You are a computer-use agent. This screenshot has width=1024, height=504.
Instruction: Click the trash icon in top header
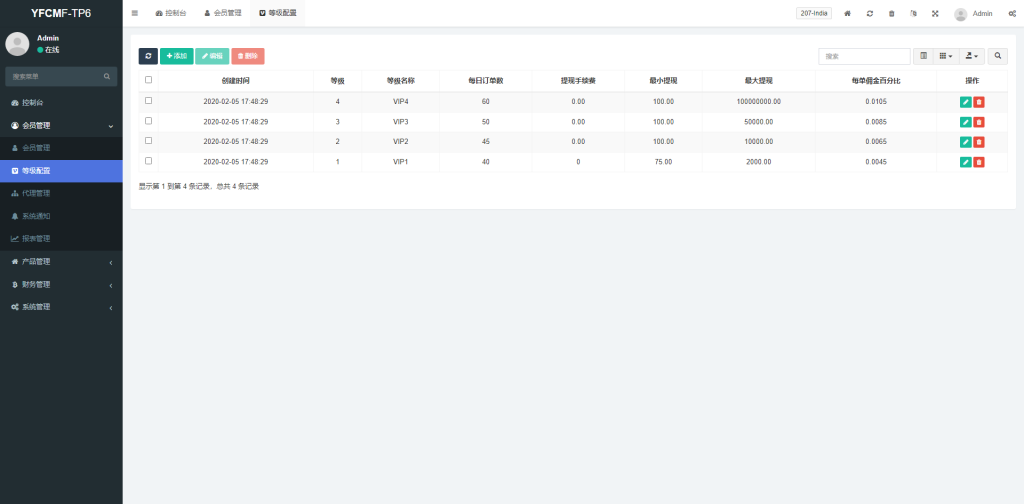pyautogui.click(x=891, y=14)
